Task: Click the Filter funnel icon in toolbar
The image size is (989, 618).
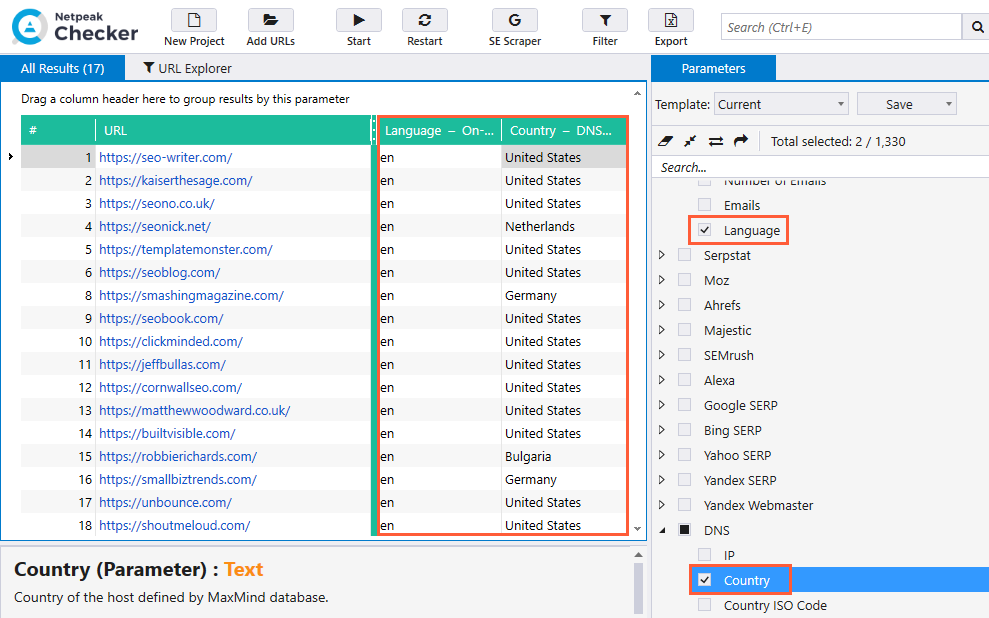Action: coord(605,21)
